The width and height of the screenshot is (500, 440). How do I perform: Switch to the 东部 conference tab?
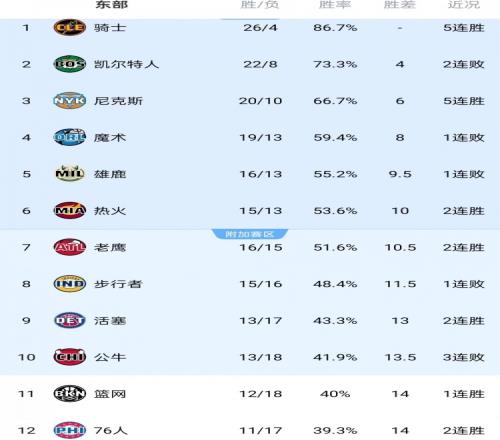click(112, 4)
